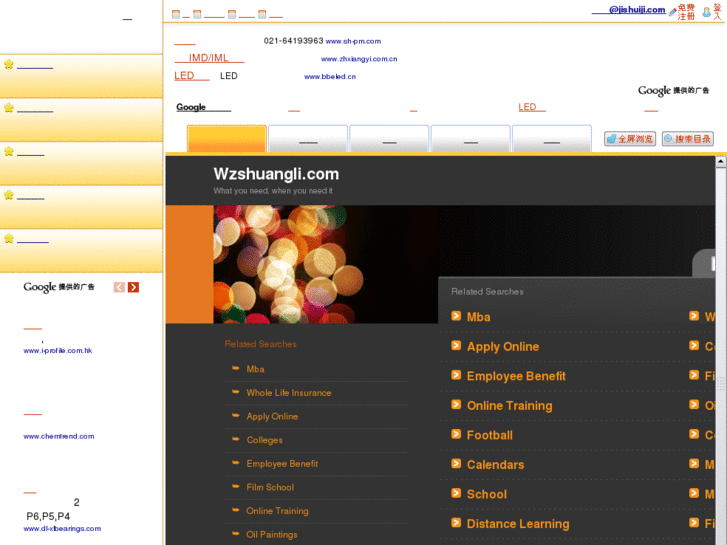Show next Google ads with red arrow
The width and height of the screenshot is (727, 545).
tap(134, 287)
